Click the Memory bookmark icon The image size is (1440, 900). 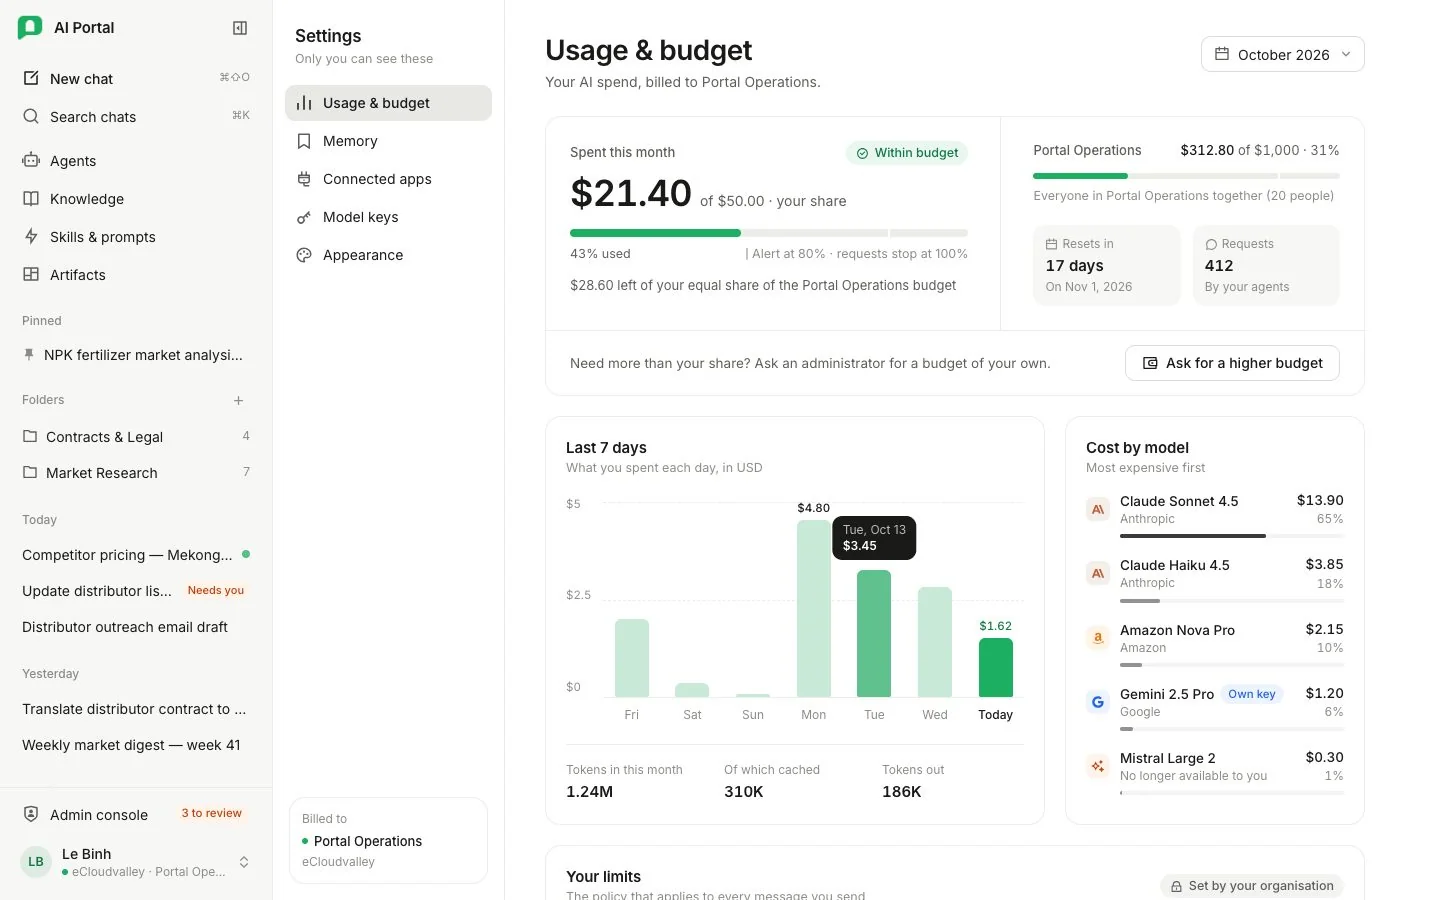[304, 141]
